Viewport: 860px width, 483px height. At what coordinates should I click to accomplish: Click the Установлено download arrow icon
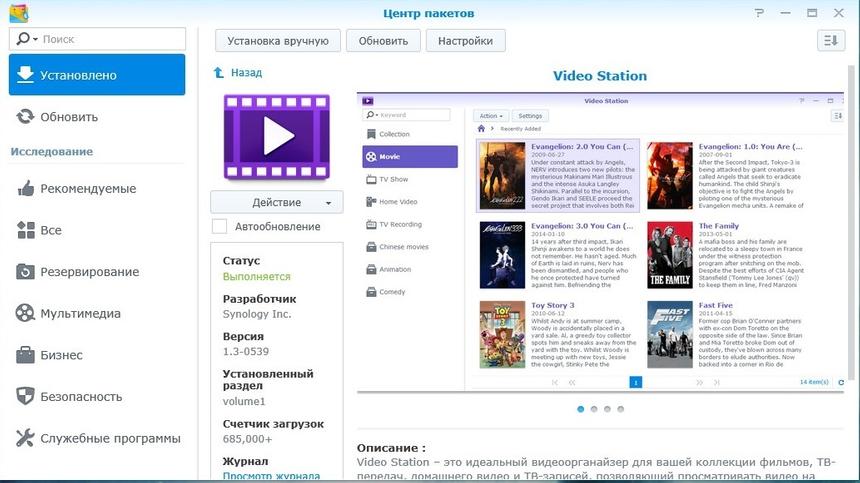25,75
